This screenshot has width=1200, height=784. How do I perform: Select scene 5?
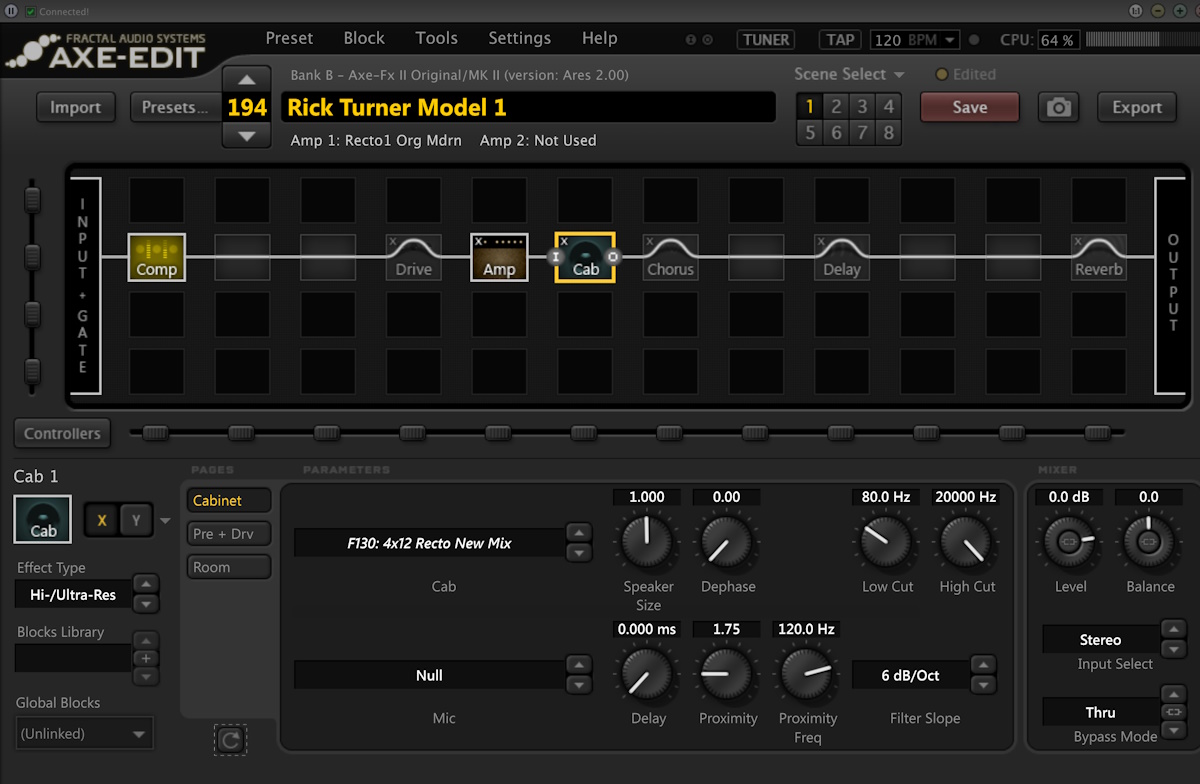pos(810,132)
